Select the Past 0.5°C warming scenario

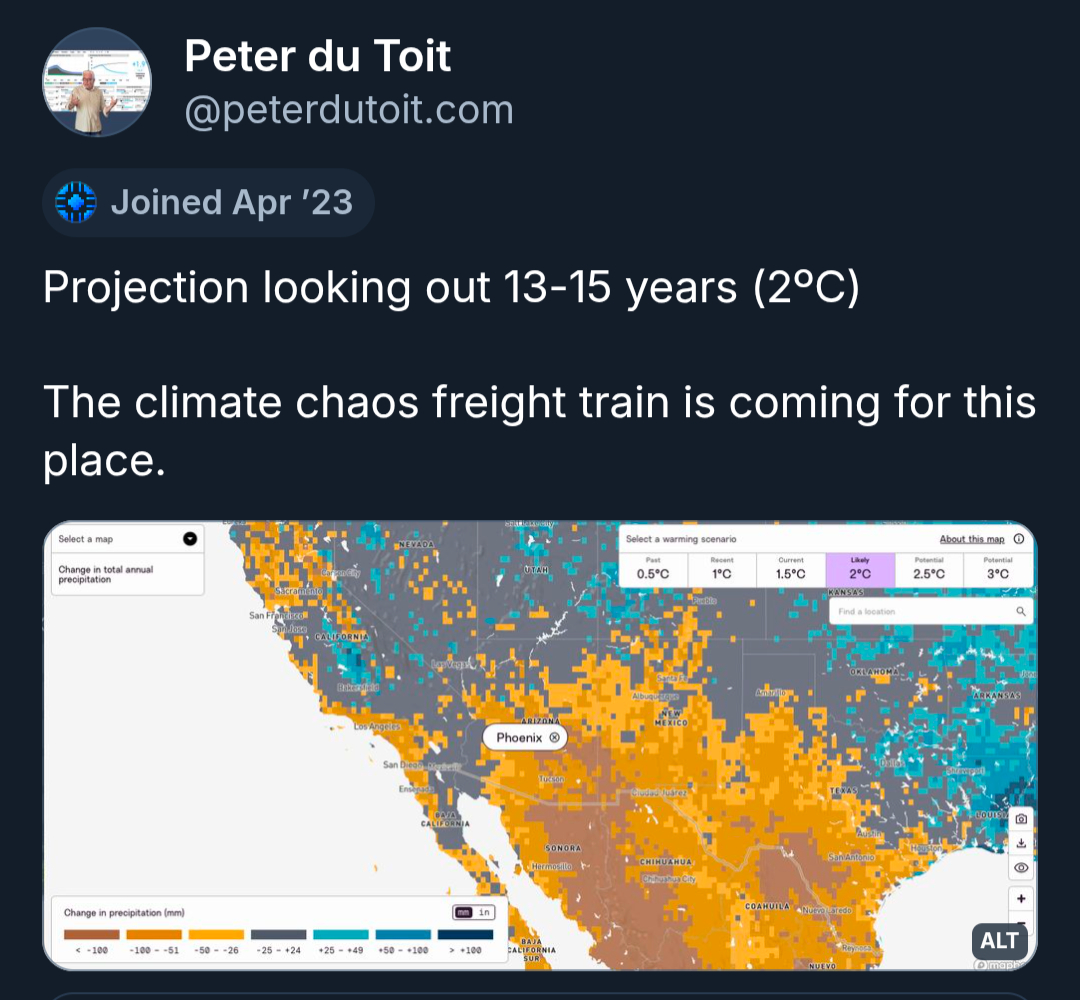[653, 568]
